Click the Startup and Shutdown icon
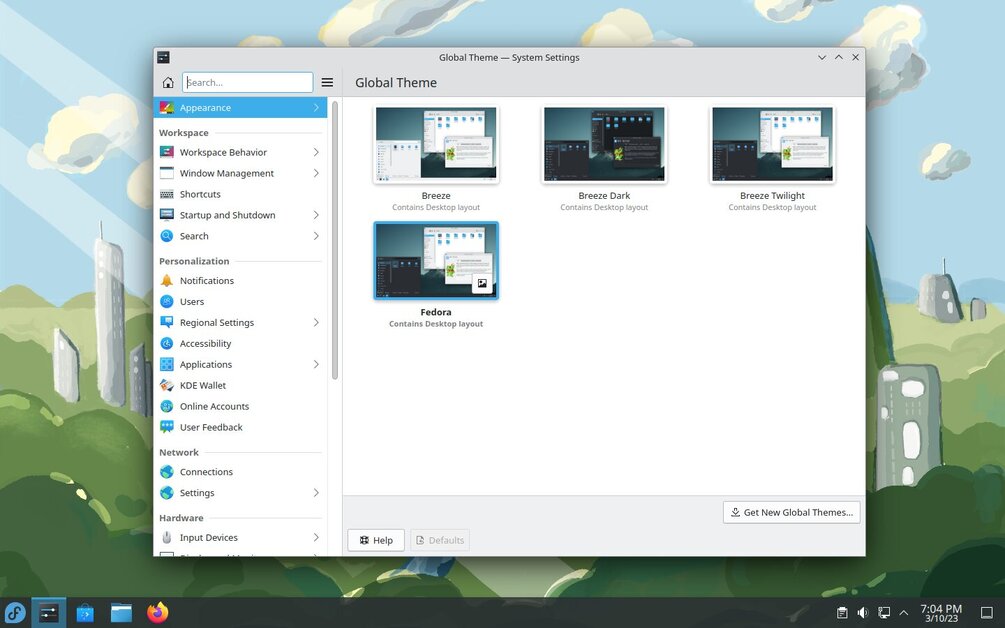Viewport: 1005px width, 628px height. tap(167, 215)
